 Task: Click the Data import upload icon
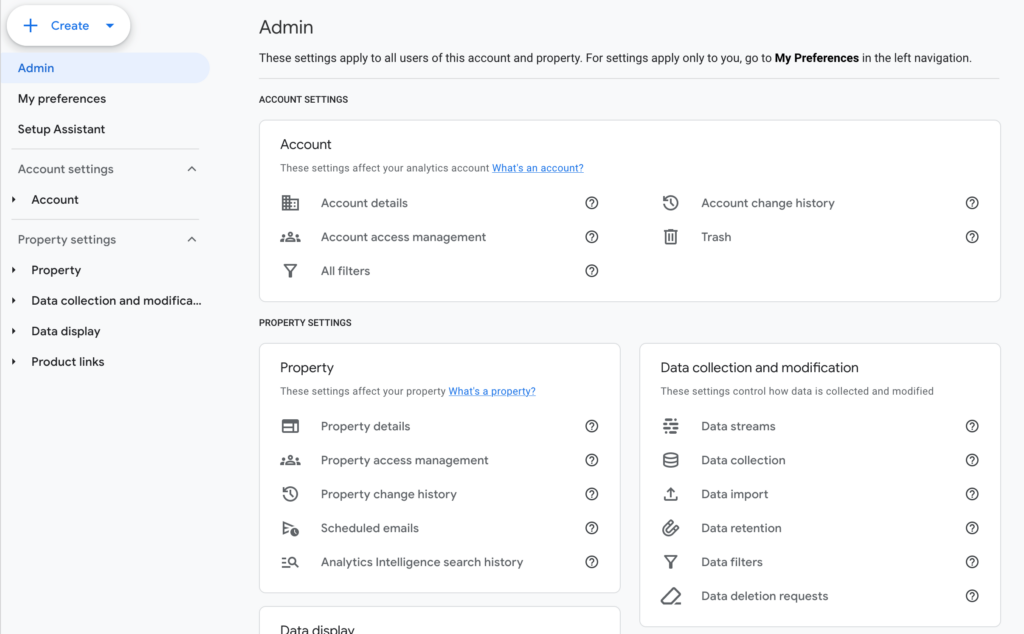click(x=671, y=494)
